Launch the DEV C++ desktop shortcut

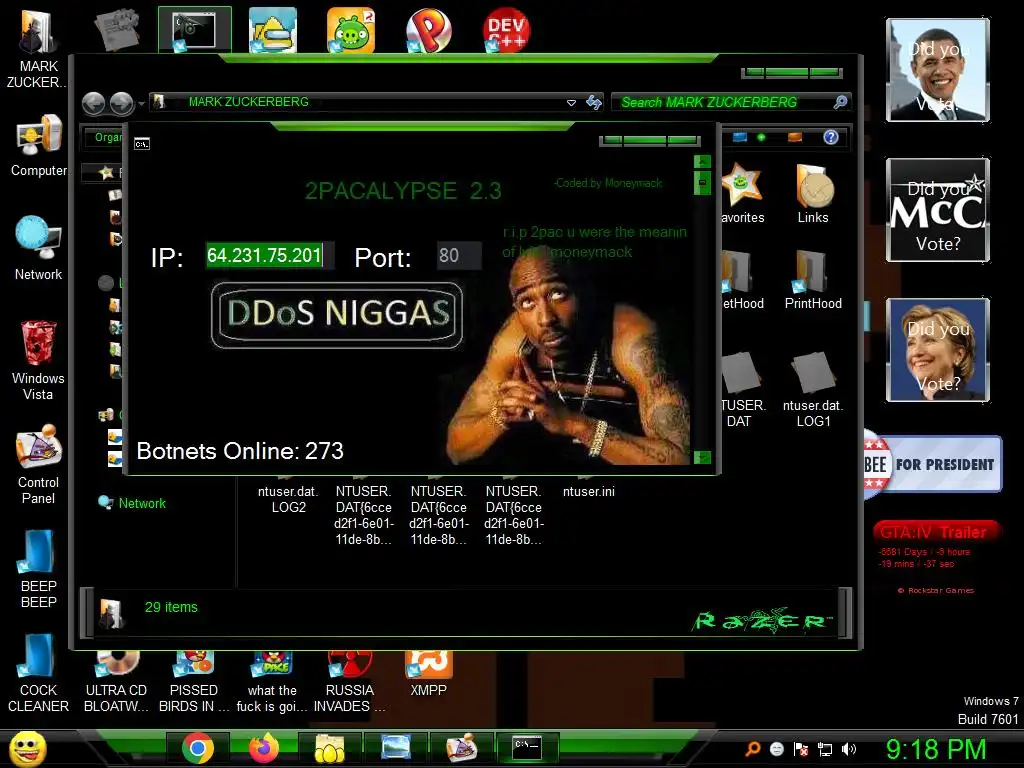point(507,30)
